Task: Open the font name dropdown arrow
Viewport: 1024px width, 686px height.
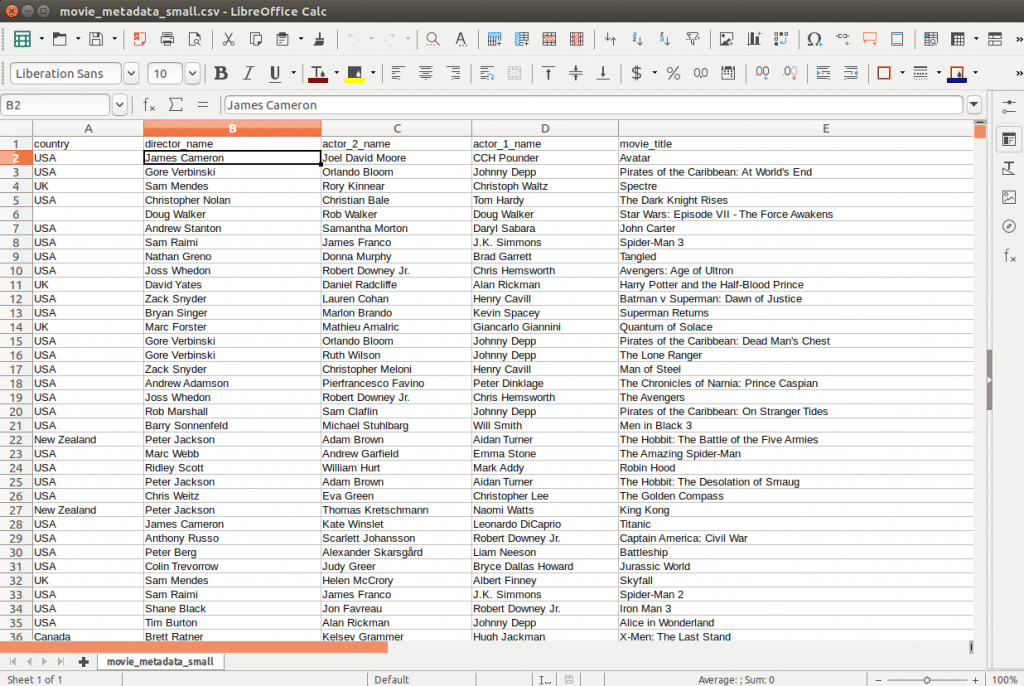Action: tap(131, 73)
